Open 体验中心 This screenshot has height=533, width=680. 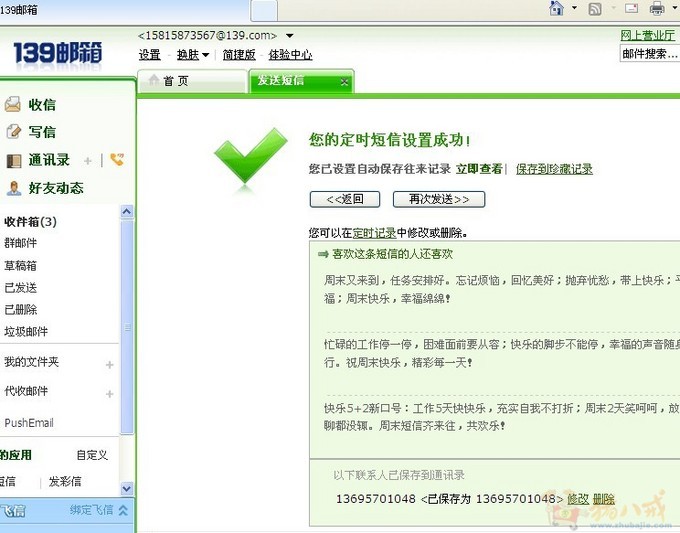point(291,55)
